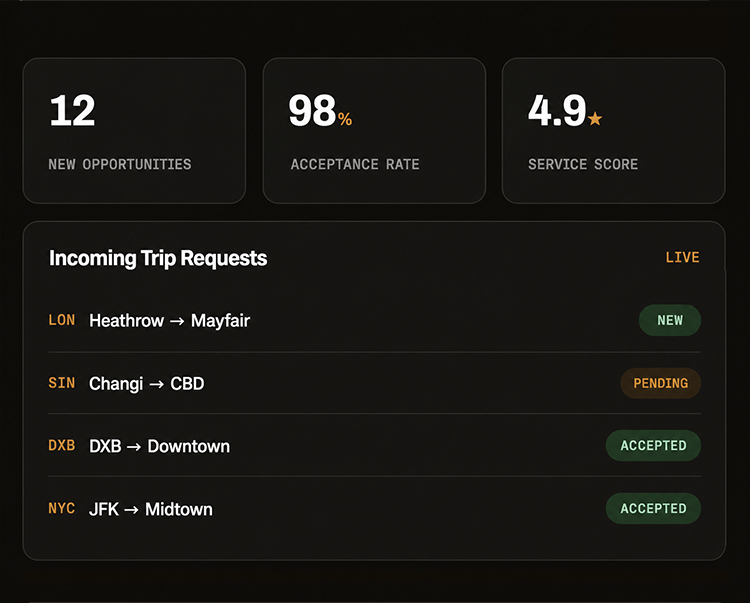Click the ACCEPTED badge for DXB Downtown
Screen dimensions: 750x603
tap(653, 446)
